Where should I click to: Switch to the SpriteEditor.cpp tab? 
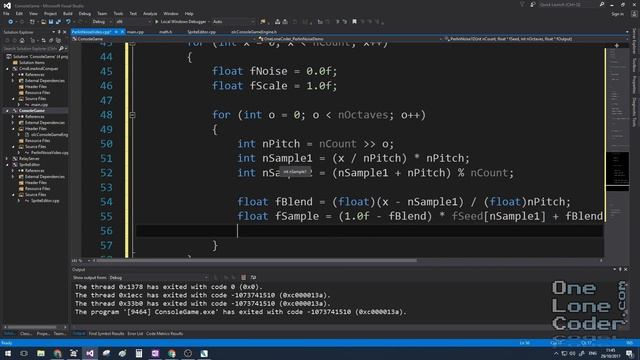(201, 32)
